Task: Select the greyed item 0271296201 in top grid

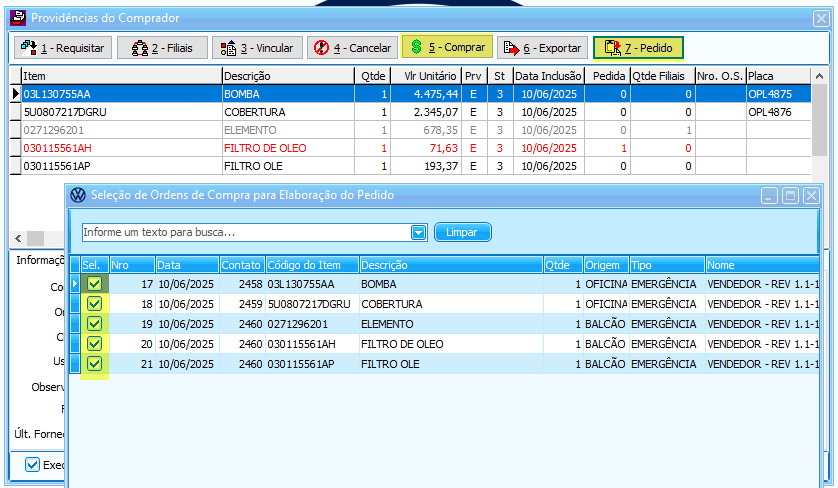Action: point(410,130)
